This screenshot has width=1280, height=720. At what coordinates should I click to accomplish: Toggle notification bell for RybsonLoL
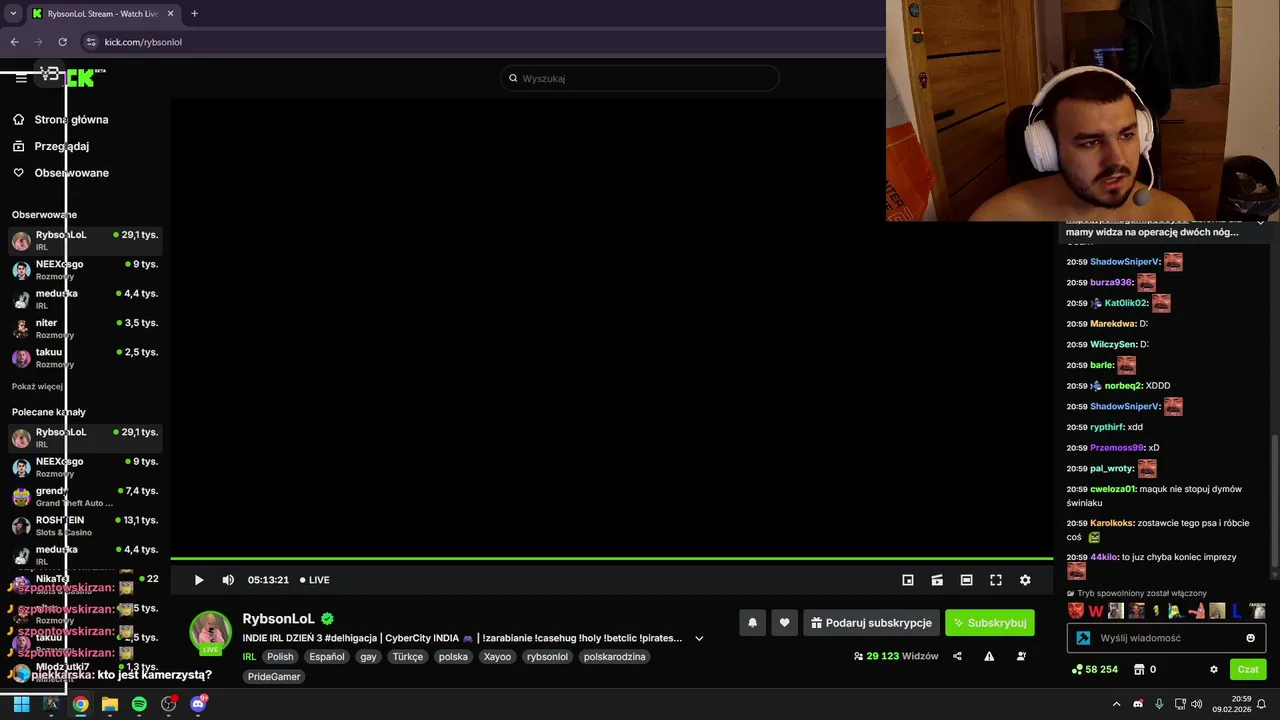(x=753, y=623)
